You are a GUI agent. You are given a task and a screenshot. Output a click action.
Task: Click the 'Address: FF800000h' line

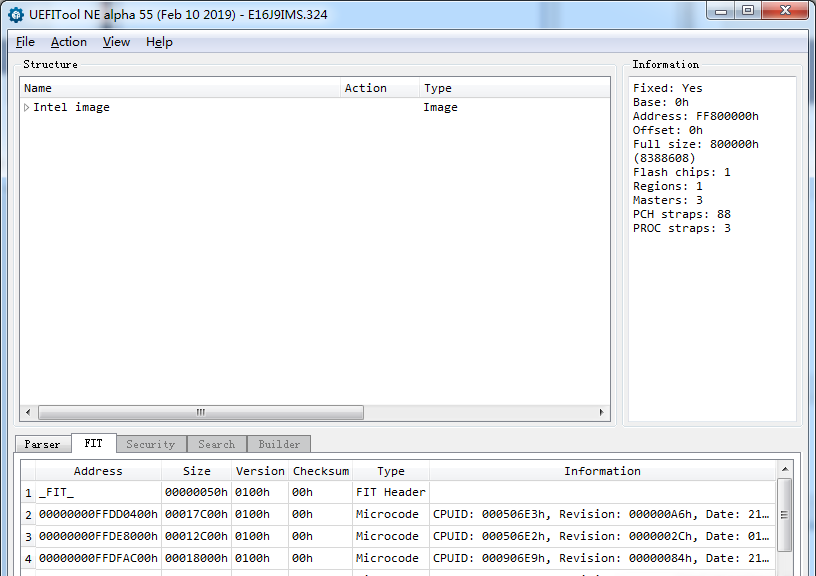click(696, 116)
